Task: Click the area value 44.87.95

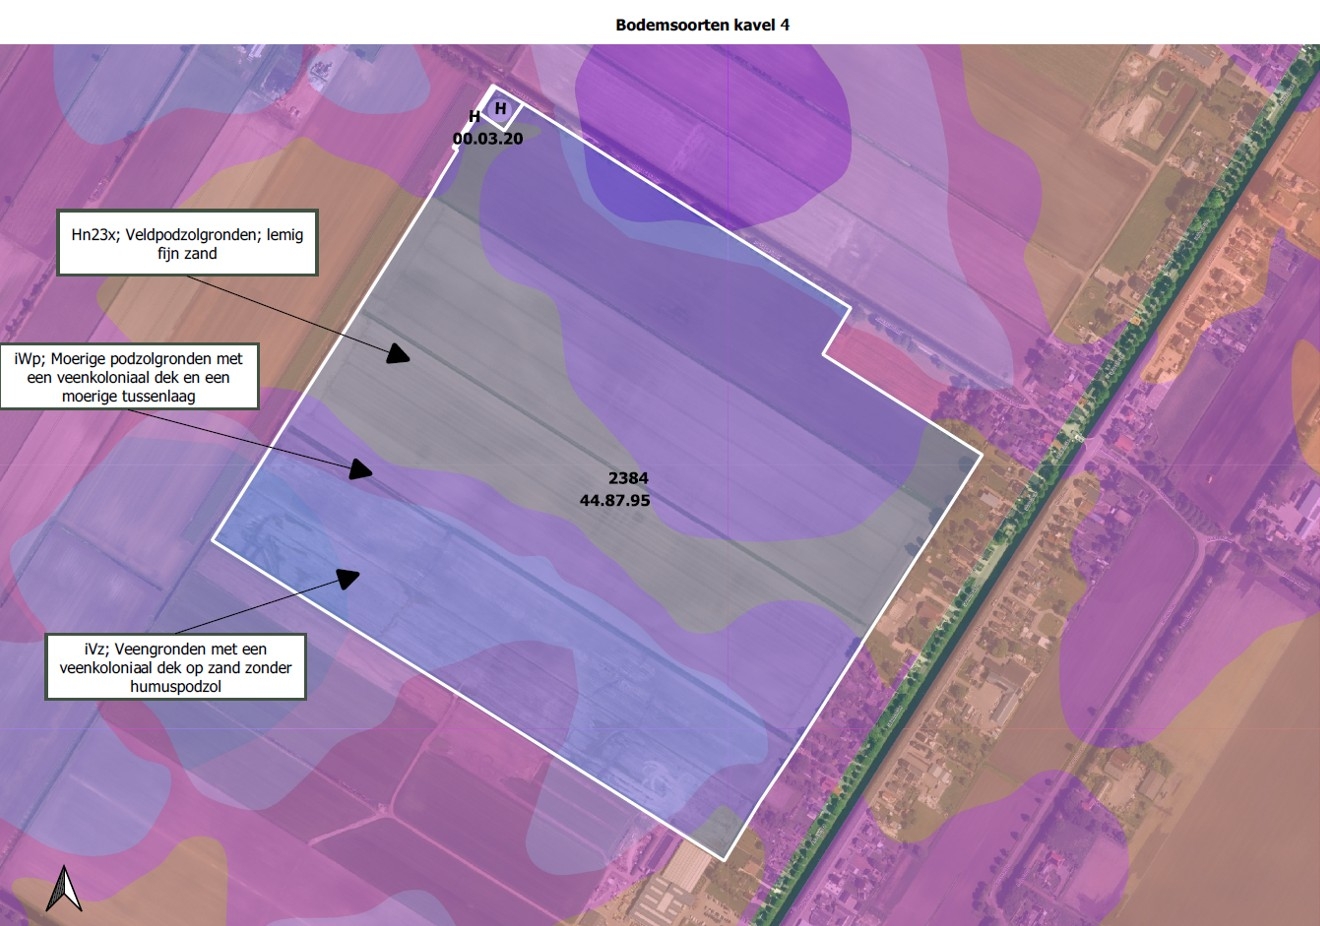Action: point(614,500)
